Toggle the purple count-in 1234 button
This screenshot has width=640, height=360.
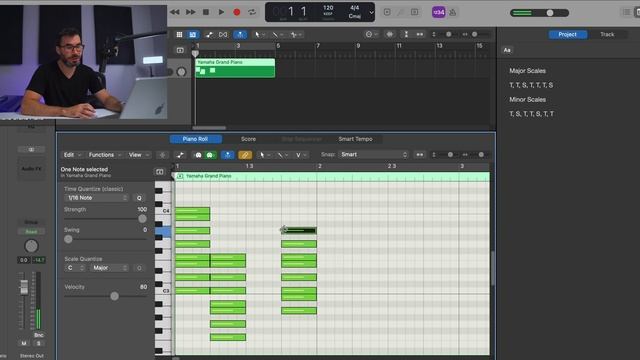pyautogui.click(x=438, y=12)
